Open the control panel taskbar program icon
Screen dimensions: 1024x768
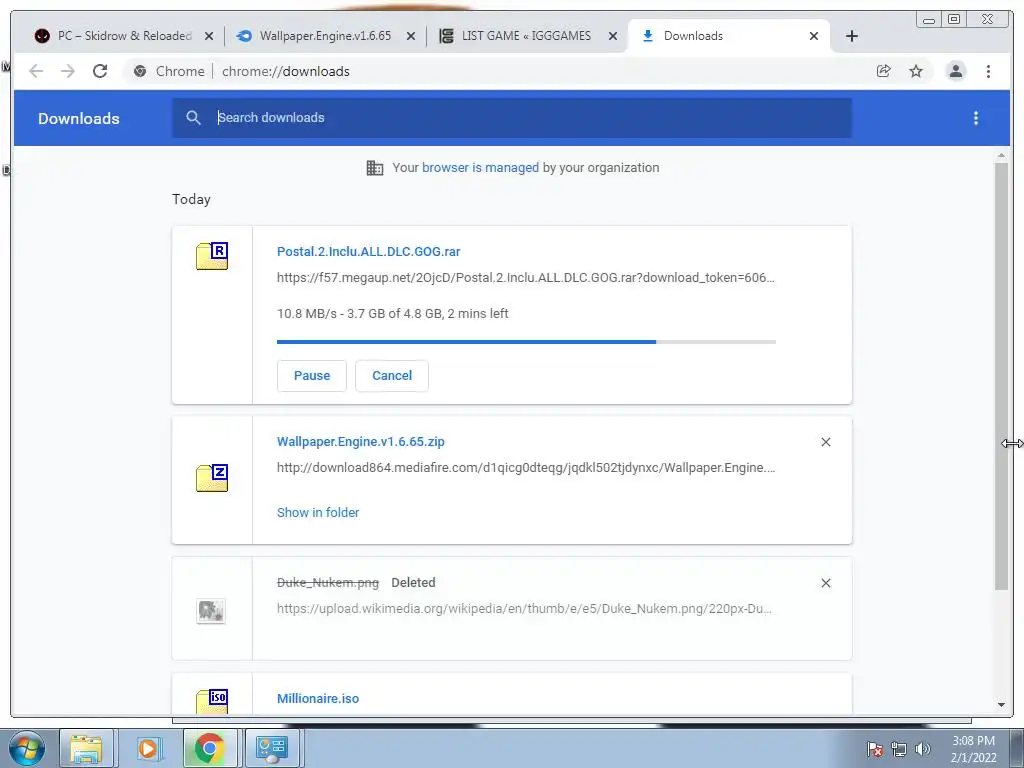point(271,748)
